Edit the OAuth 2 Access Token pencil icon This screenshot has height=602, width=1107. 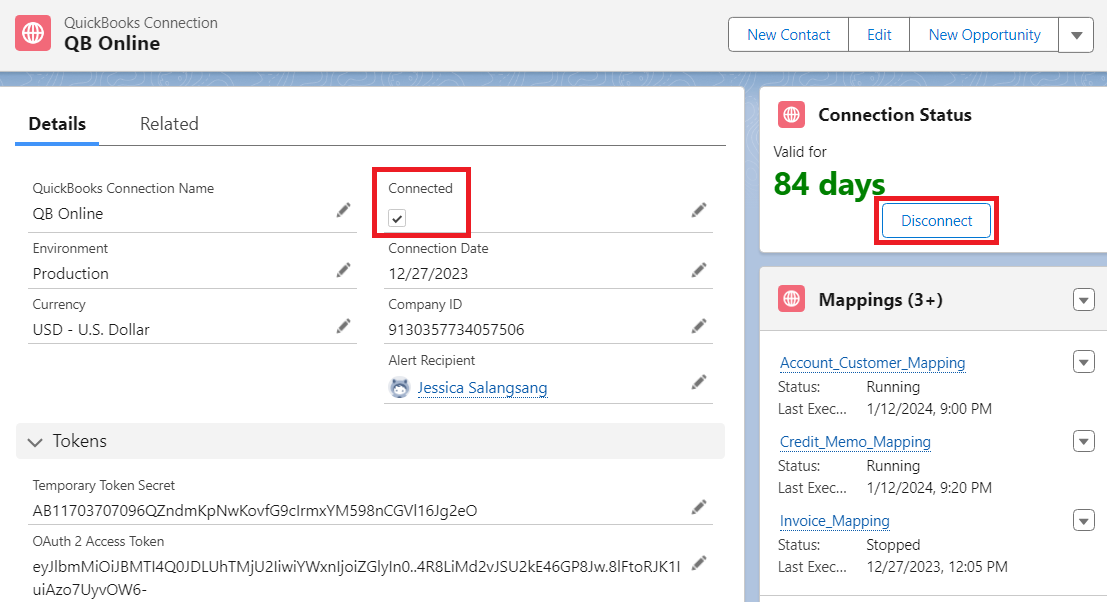[699, 563]
